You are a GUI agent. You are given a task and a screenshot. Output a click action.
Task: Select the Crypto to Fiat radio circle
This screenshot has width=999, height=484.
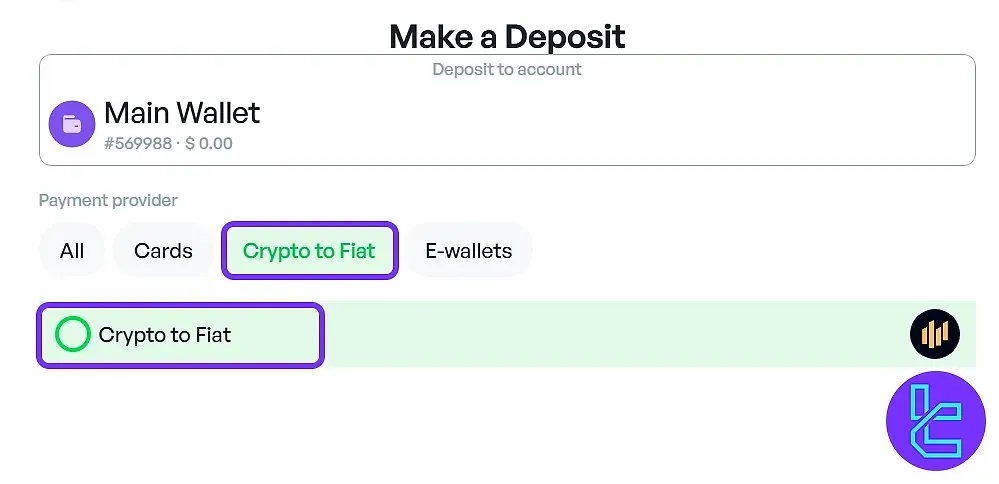pos(72,334)
